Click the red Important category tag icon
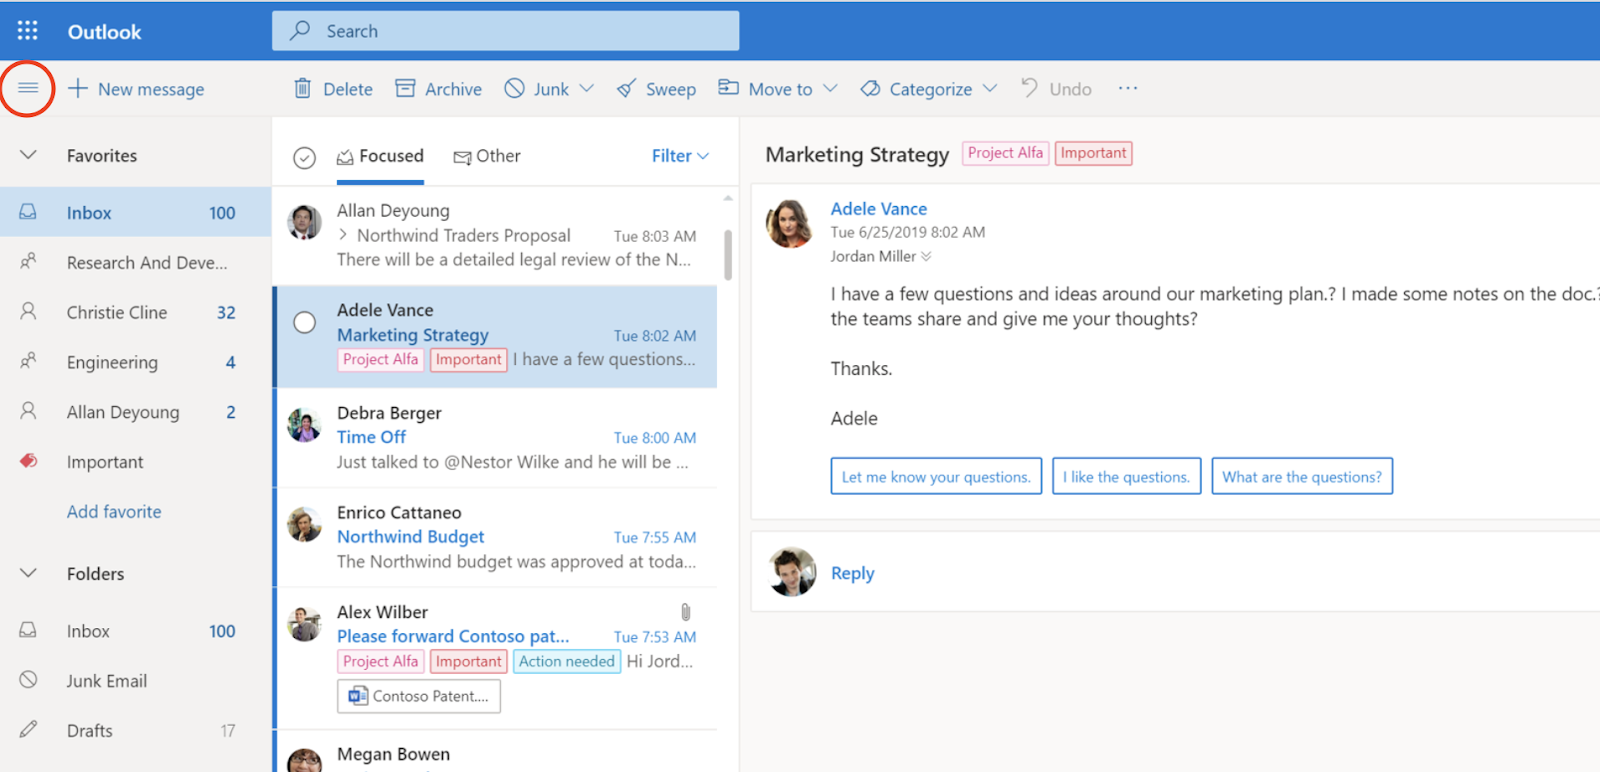Viewport: 1600px width, 772px height. coord(28,461)
